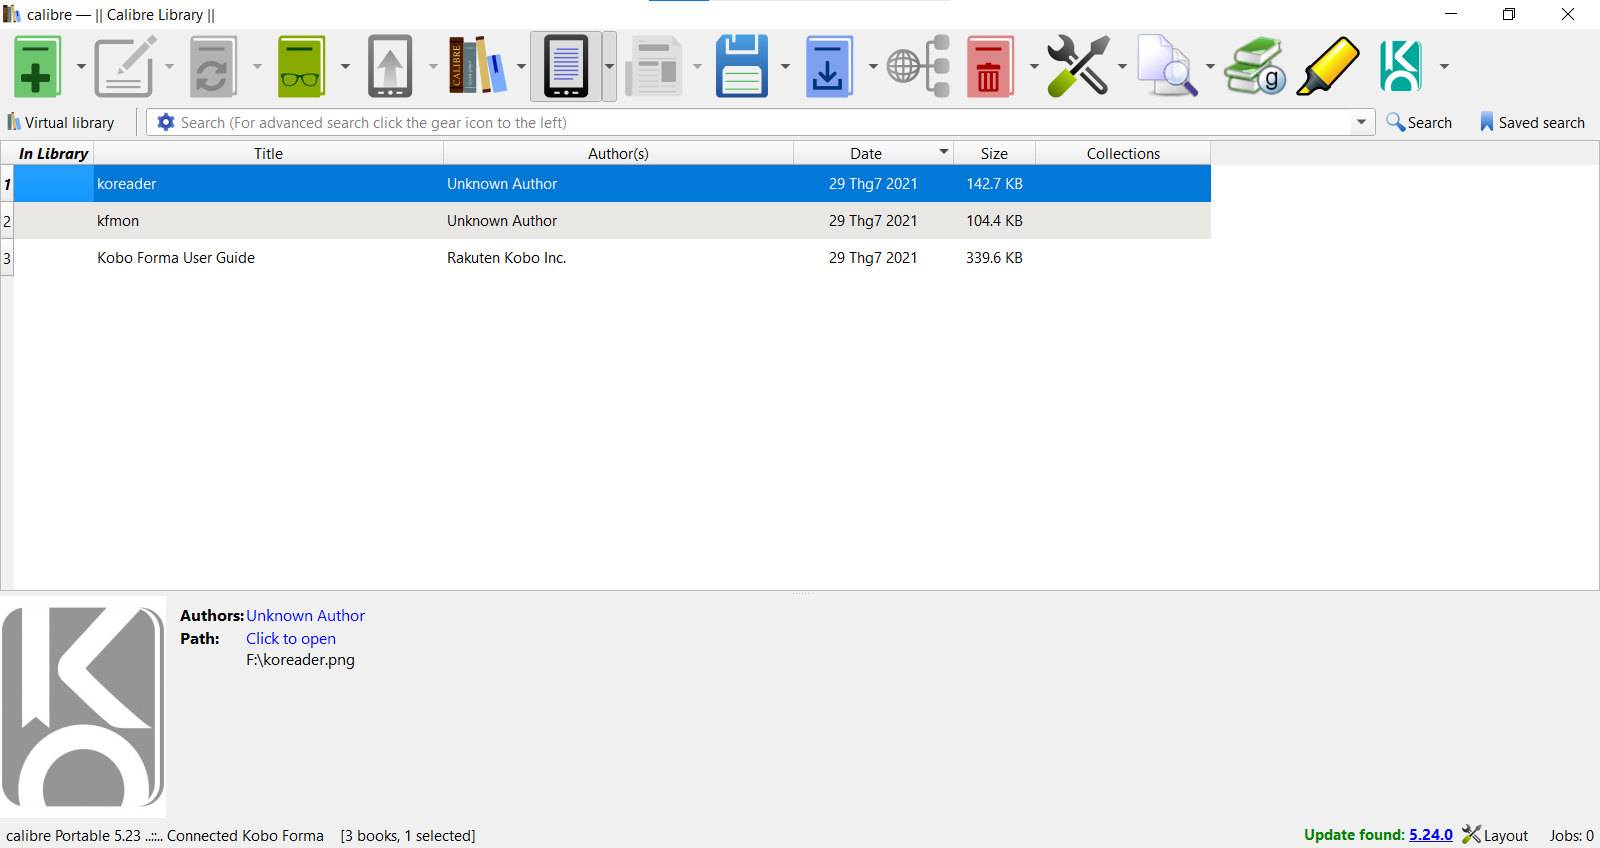Expand the Device dropdown arrow
1600x848 pixels.
(609, 67)
